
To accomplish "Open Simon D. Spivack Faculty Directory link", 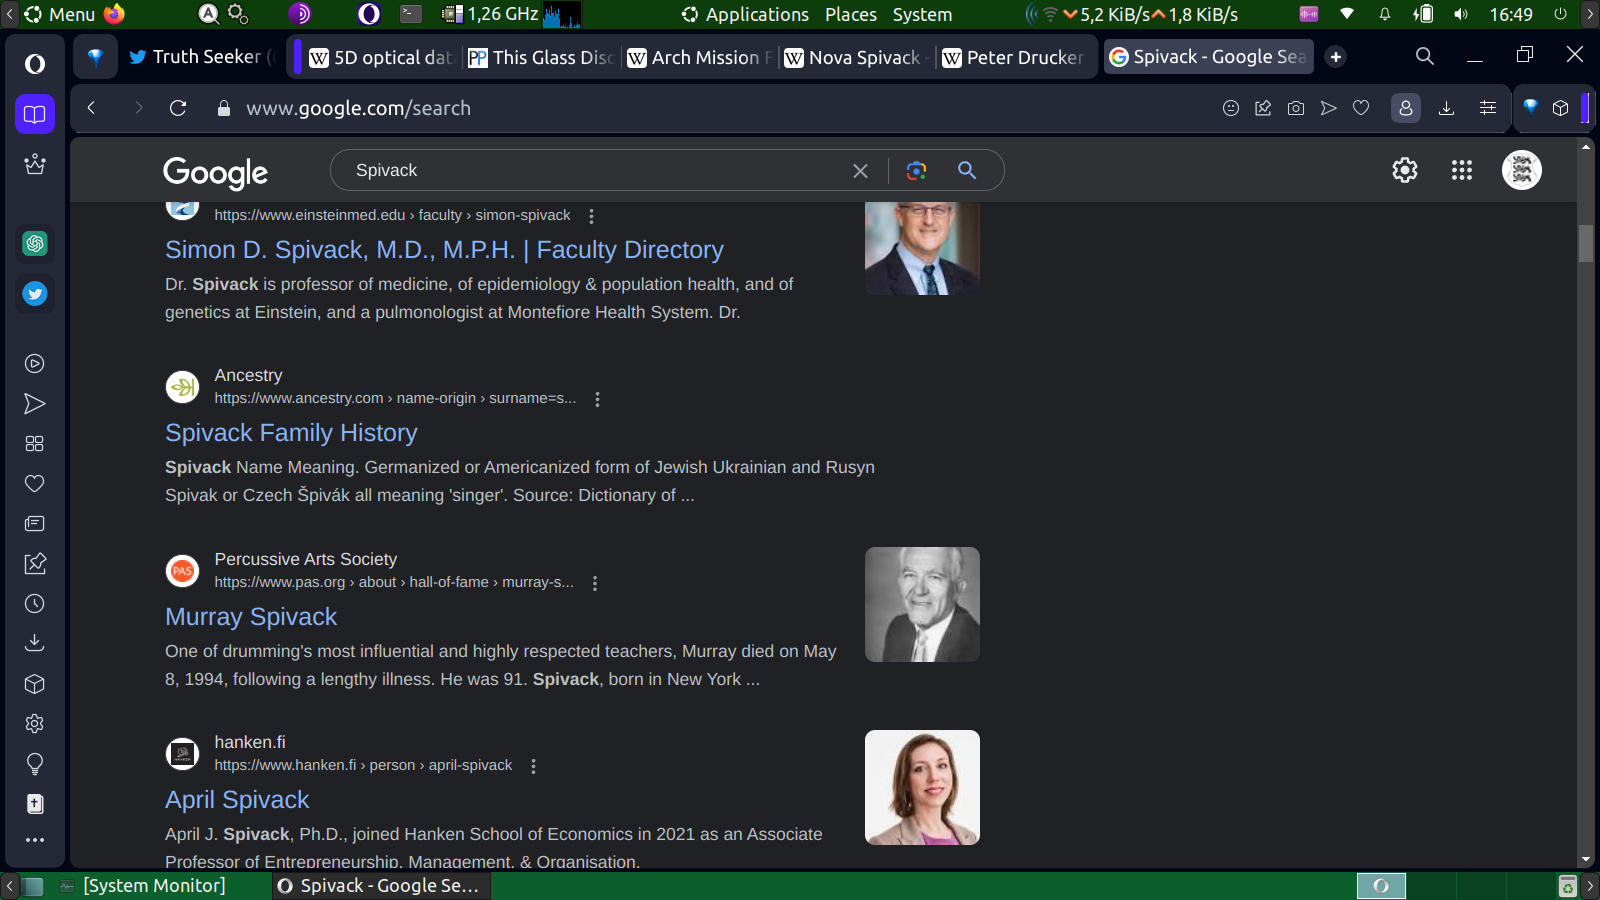I will click(444, 250).
